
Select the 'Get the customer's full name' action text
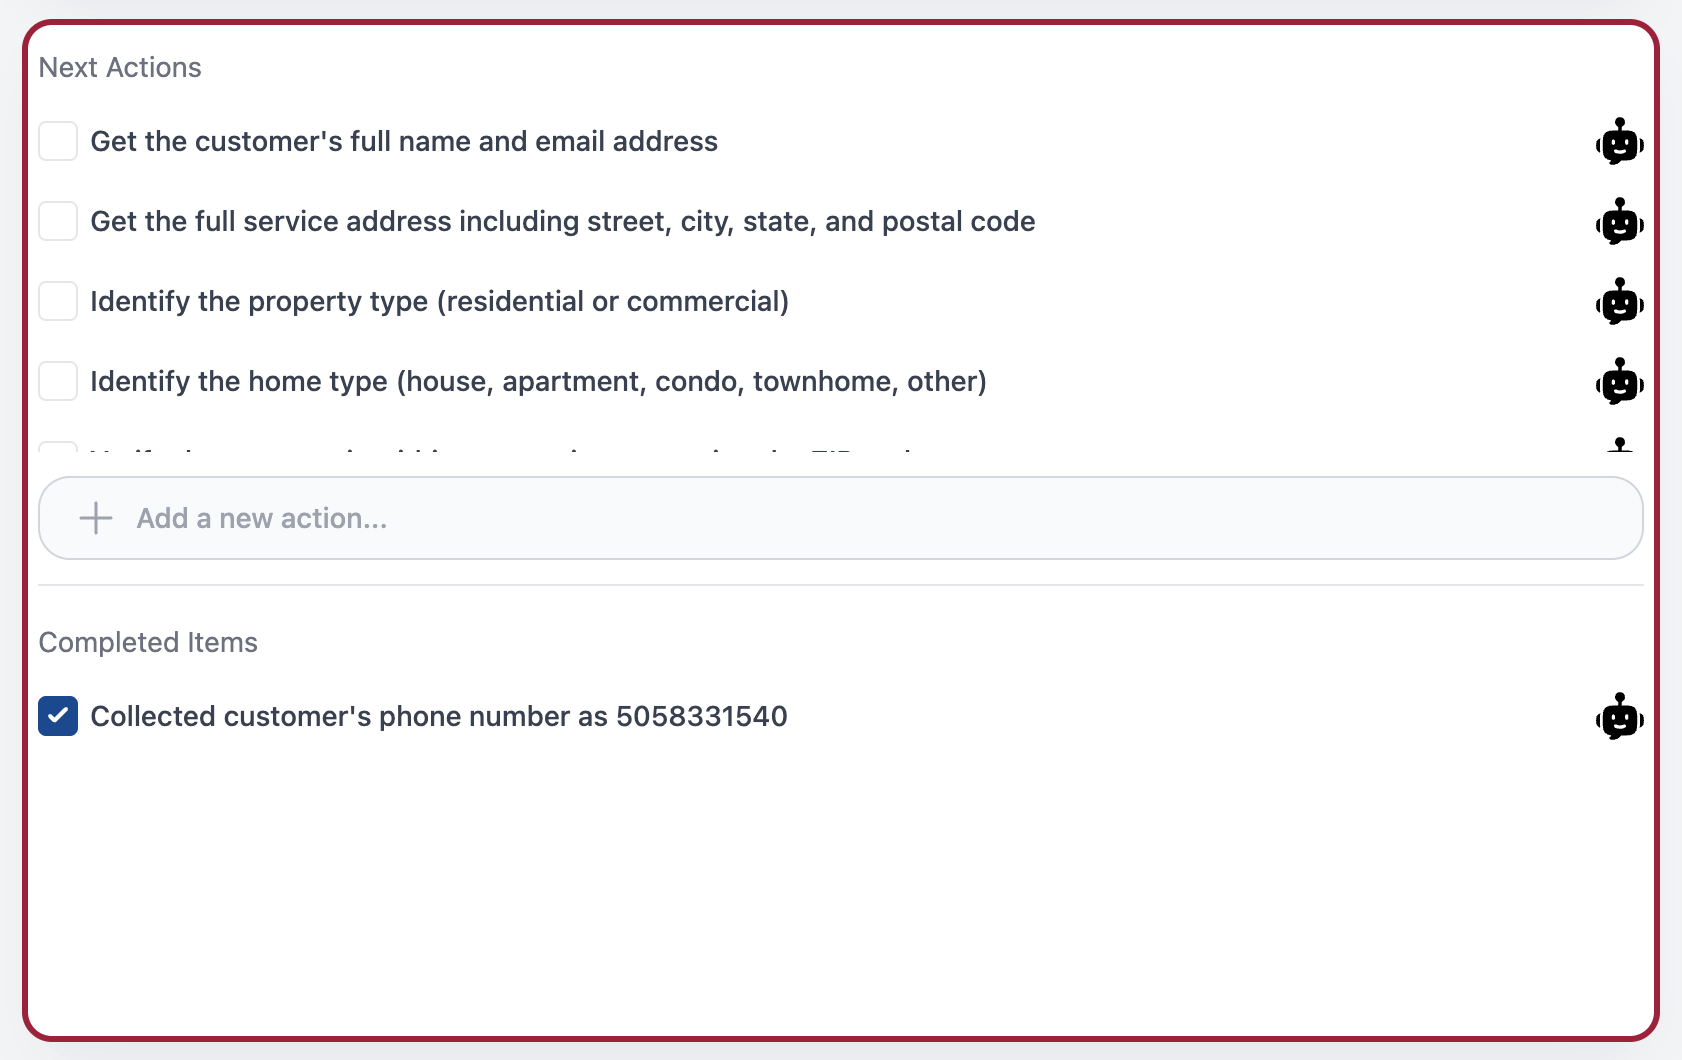click(404, 142)
